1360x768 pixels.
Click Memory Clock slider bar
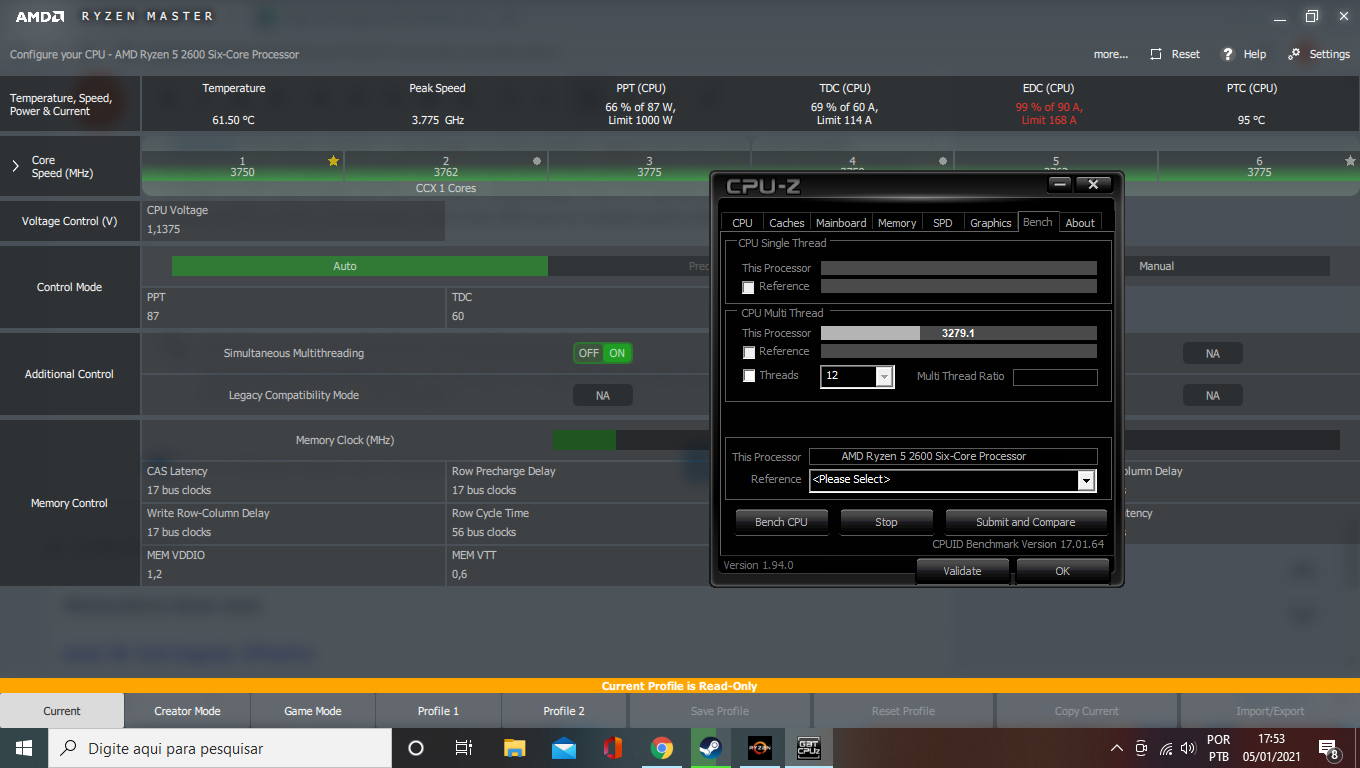point(946,440)
